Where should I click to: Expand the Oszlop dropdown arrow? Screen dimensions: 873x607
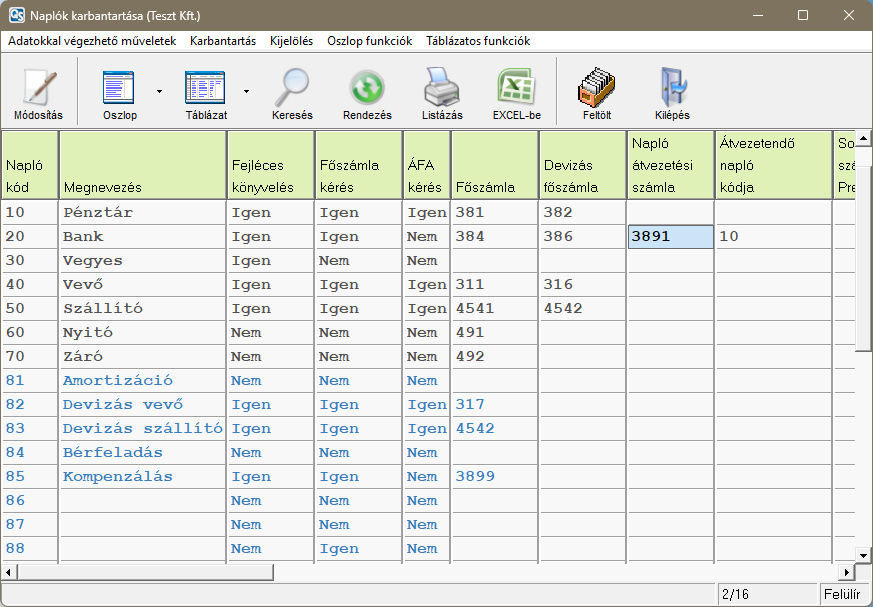point(159,91)
